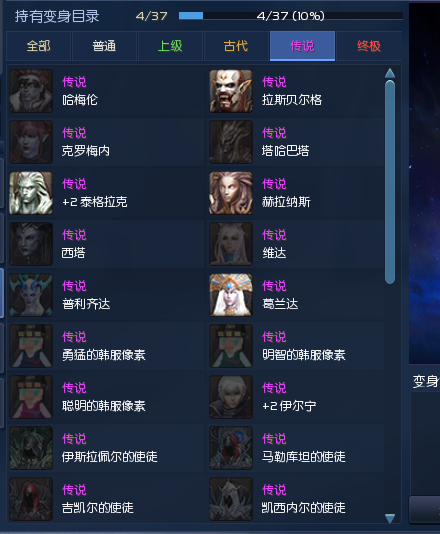Viewport: 440px width, 534px height.
Task: Open the 古代 grade tab
Action: pos(236,46)
